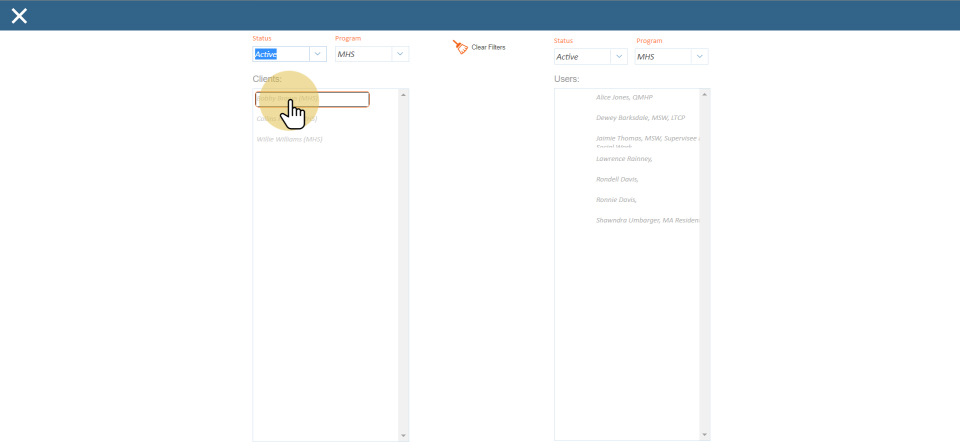This screenshot has height=442, width=960.
Task: Open the clients Program dropdown arrow
Action: pos(400,54)
